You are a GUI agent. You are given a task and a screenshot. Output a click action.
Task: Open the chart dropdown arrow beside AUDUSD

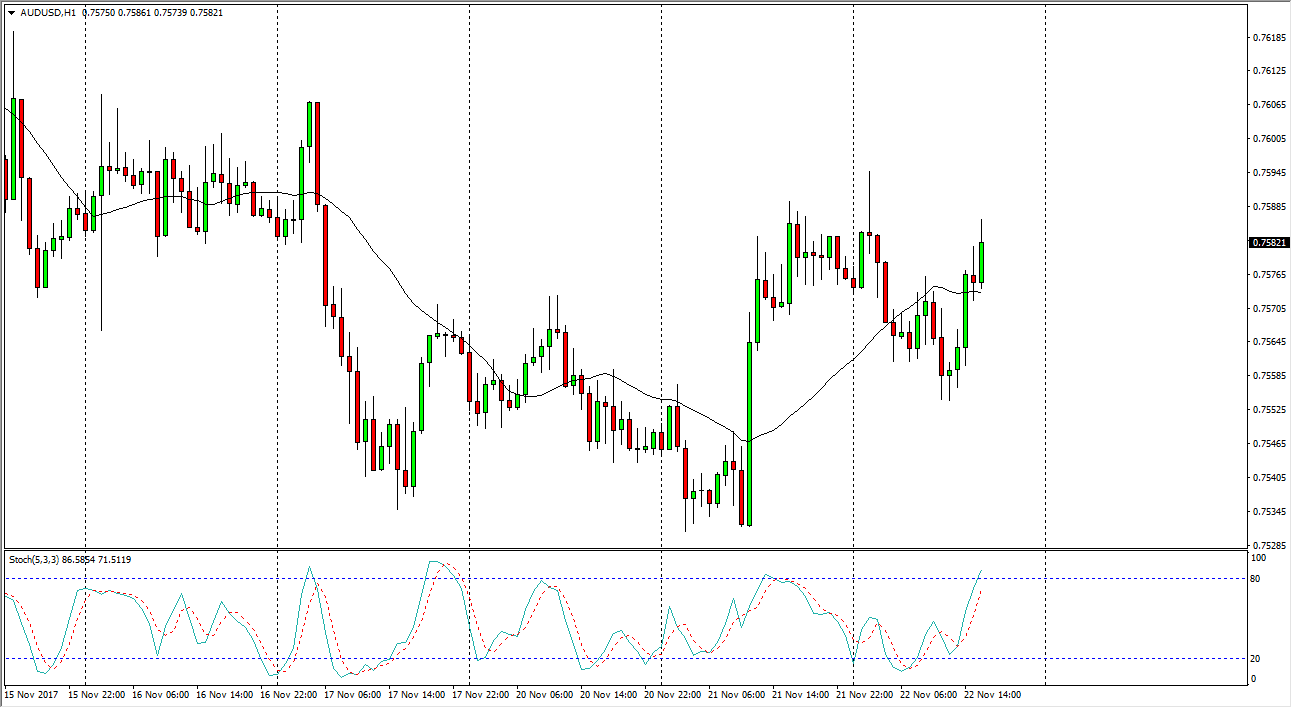(11, 12)
